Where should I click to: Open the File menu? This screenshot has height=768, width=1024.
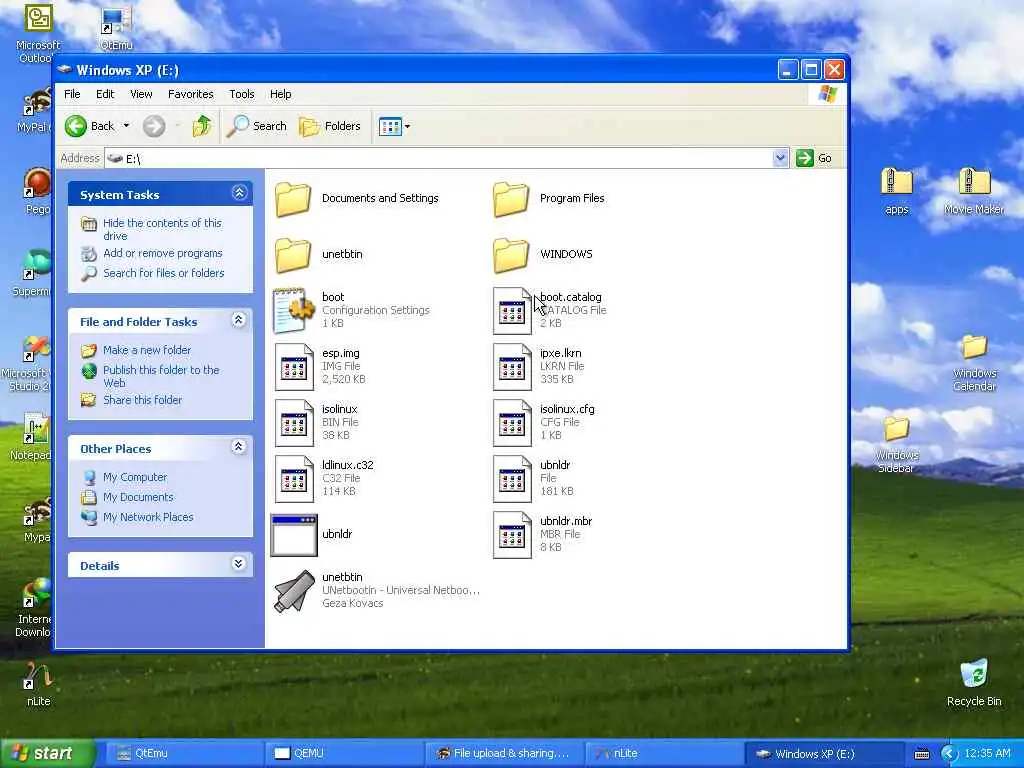[72, 94]
